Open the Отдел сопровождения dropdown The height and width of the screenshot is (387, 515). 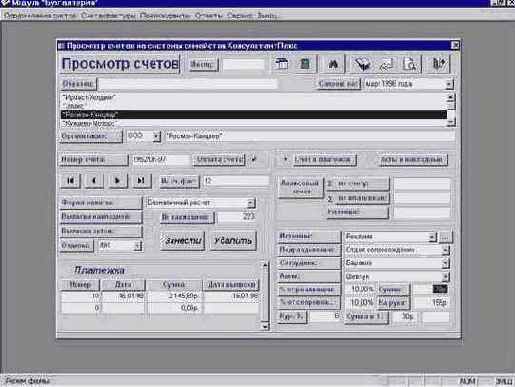tap(445, 250)
